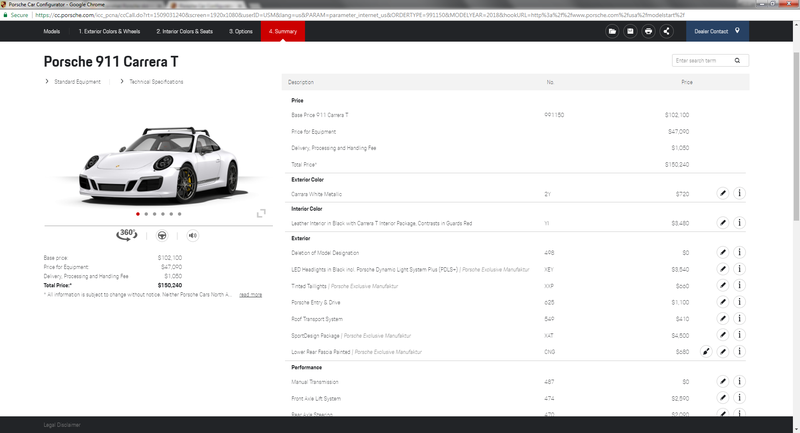This screenshot has width=800, height=433.
Task: Edit Manual Transmission option
Action: tap(722, 381)
